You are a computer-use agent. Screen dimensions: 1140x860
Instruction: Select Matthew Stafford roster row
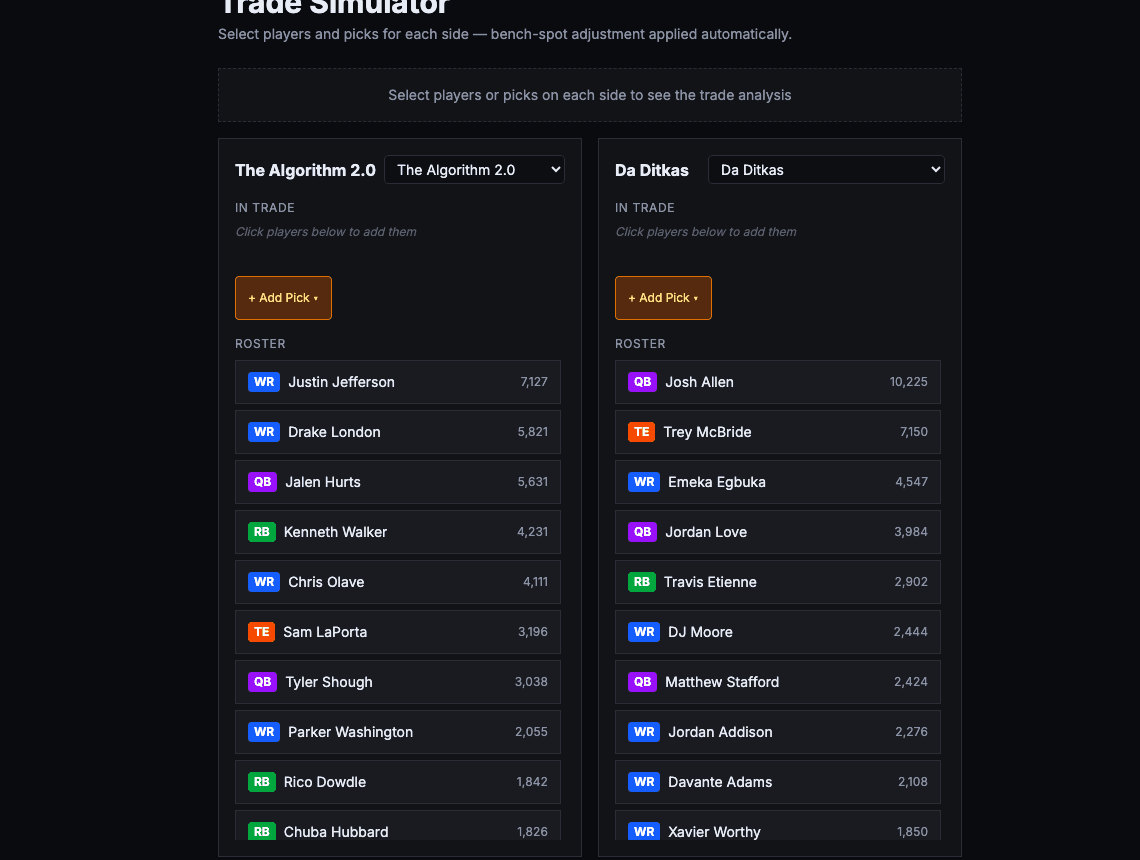[778, 682]
